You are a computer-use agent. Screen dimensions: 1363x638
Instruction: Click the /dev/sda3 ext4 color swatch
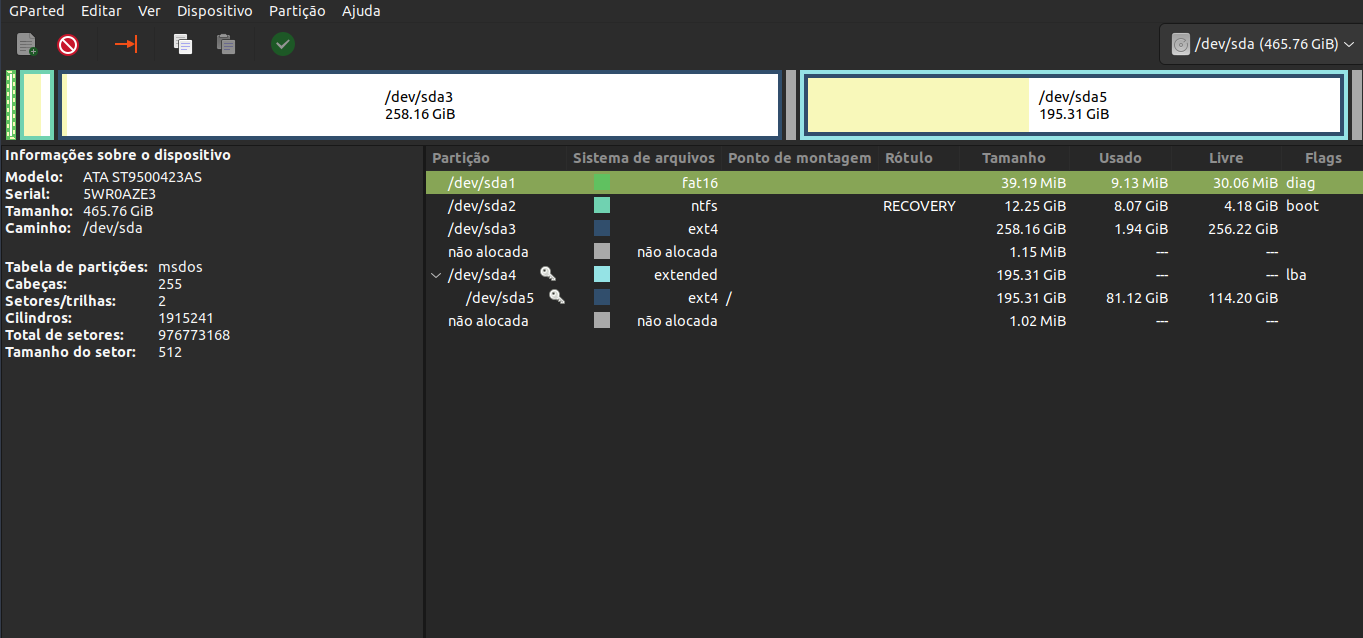(x=602, y=228)
